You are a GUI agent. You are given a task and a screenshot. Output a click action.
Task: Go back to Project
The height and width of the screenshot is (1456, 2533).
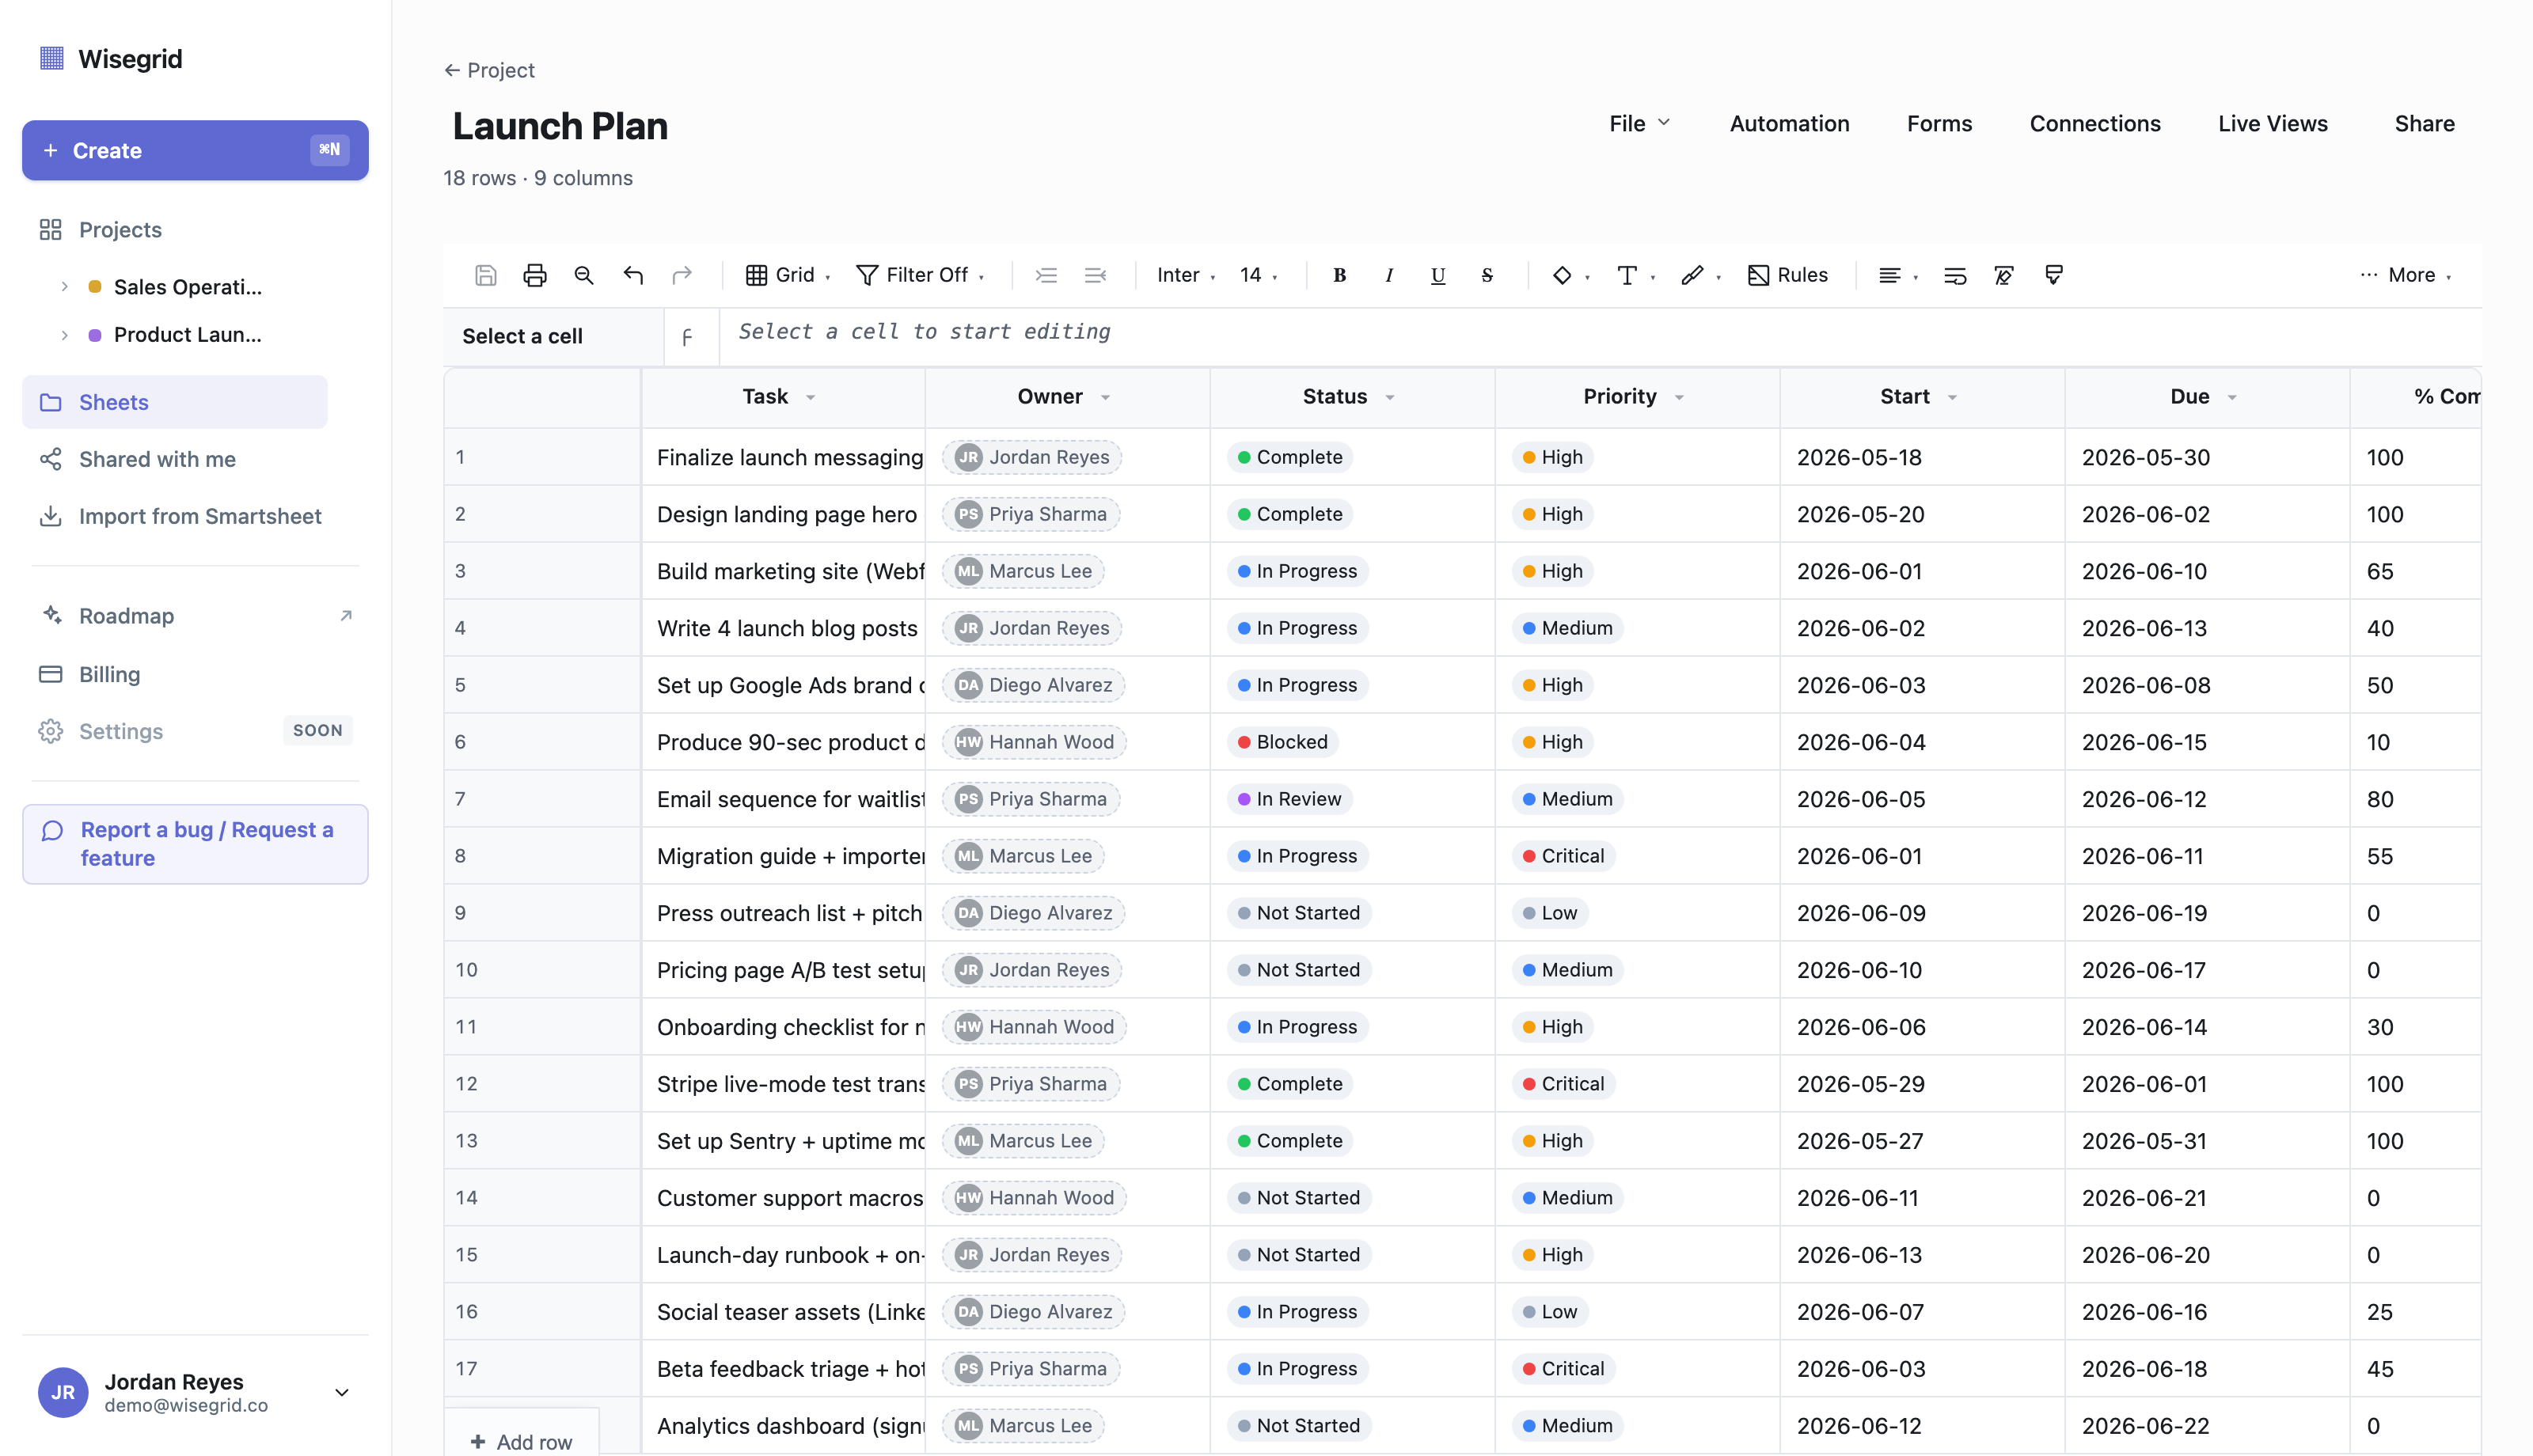pyautogui.click(x=489, y=70)
